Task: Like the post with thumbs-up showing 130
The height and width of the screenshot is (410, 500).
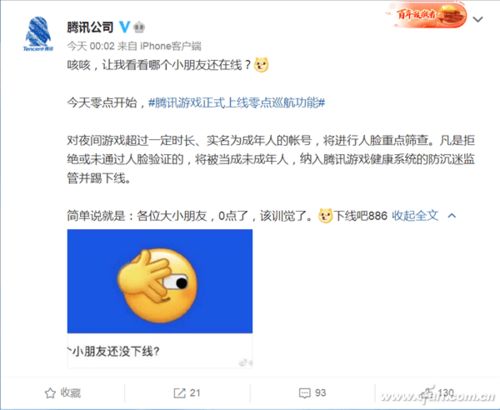Action: point(438,393)
